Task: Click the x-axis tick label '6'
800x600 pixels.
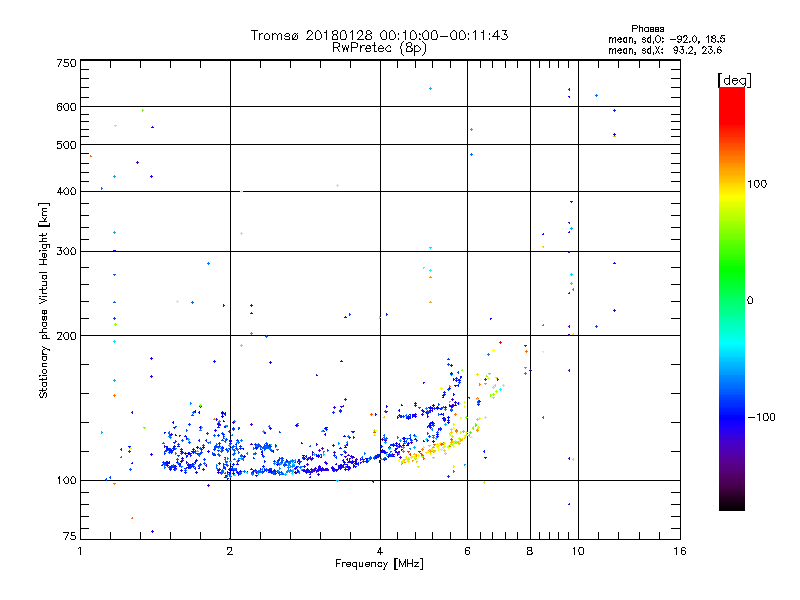Action: tap(467, 551)
